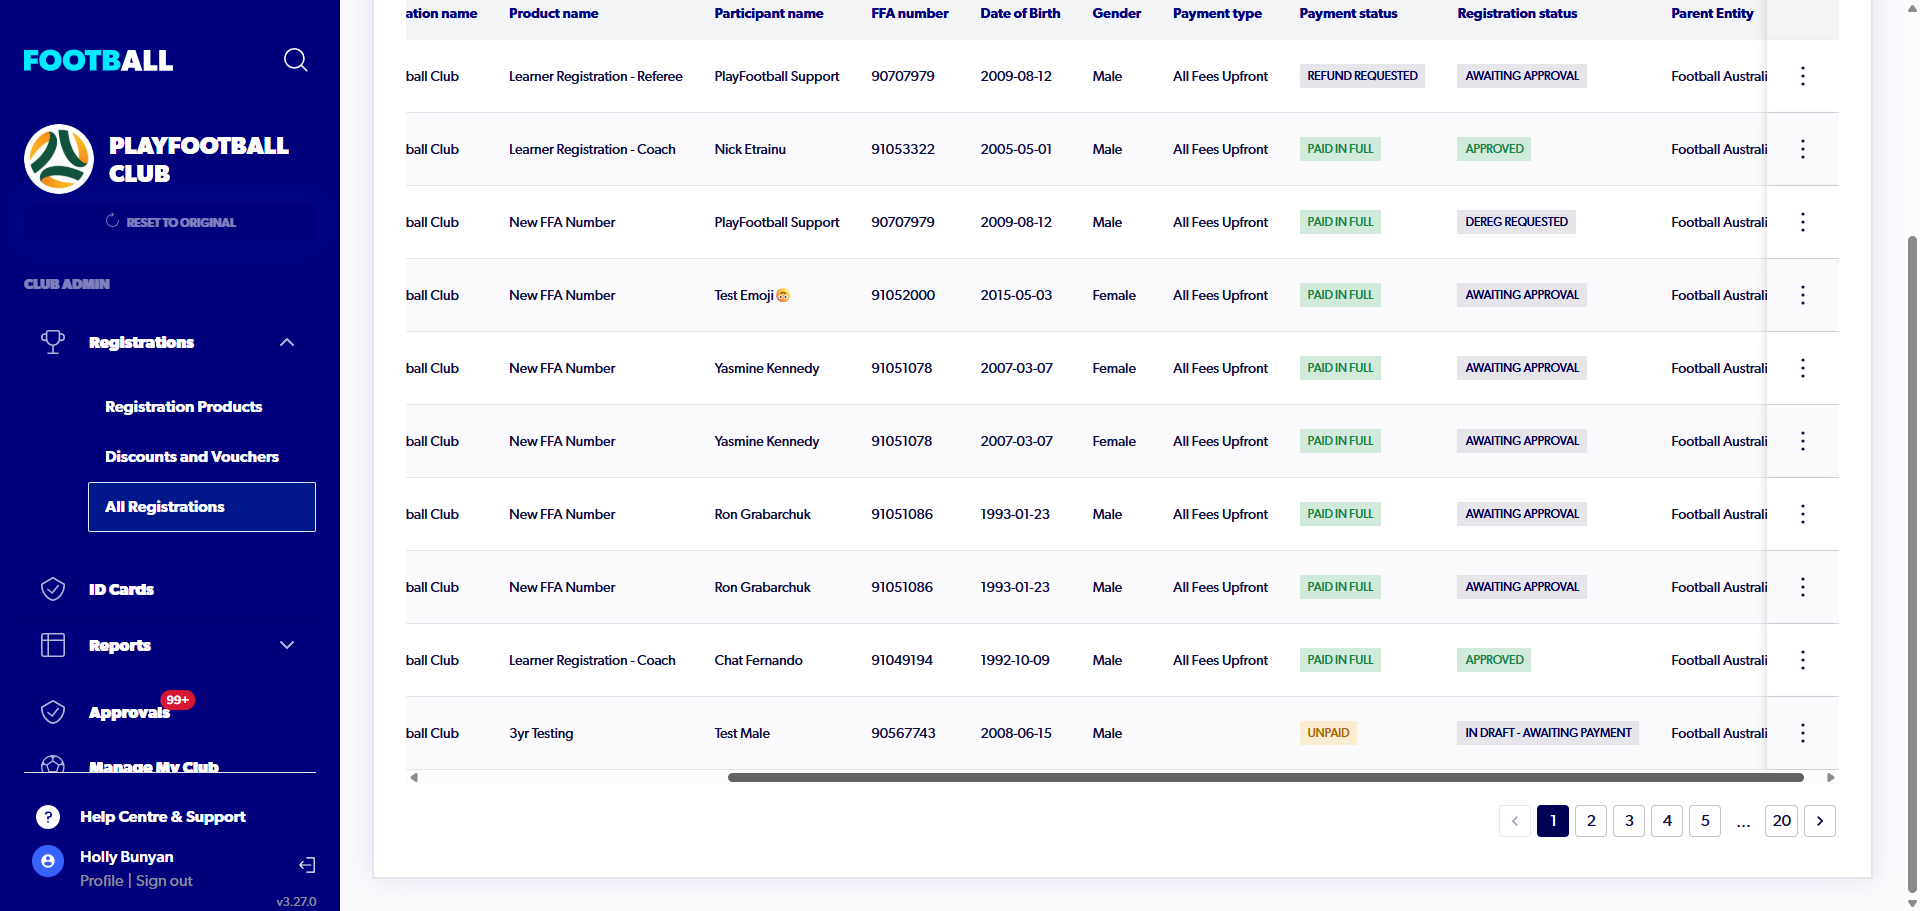This screenshot has width=1920, height=911.
Task: Click the user avatar icon
Action: 48,861
